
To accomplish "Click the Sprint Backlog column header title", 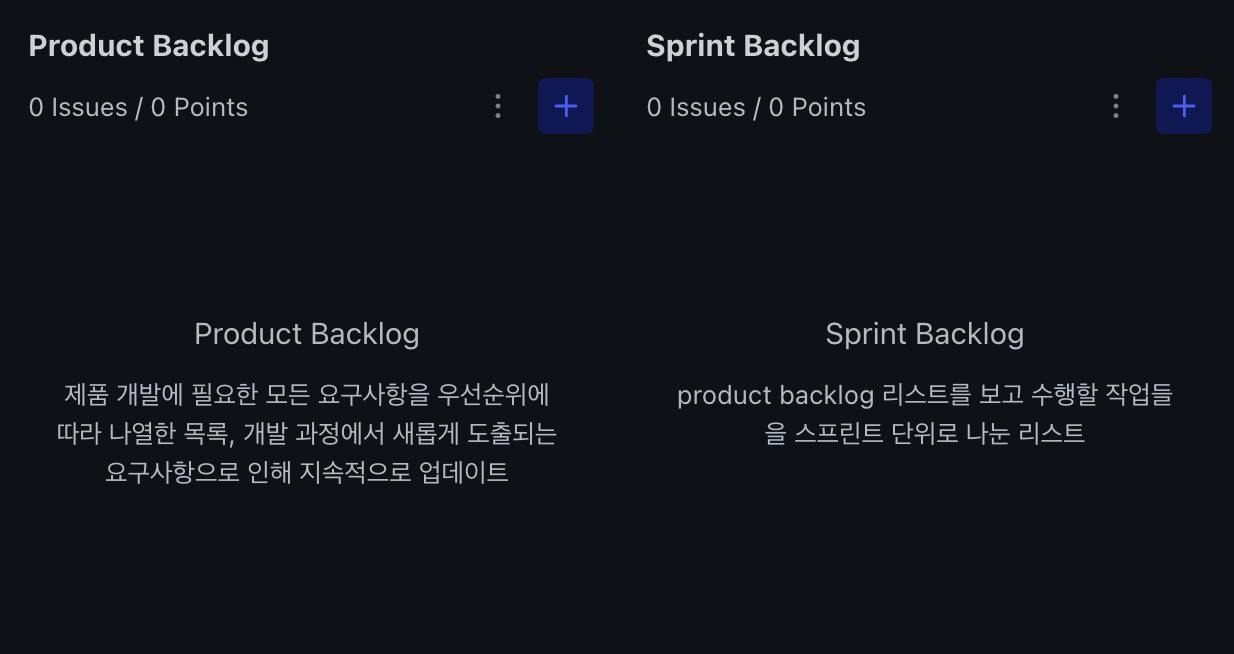I will point(754,45).
